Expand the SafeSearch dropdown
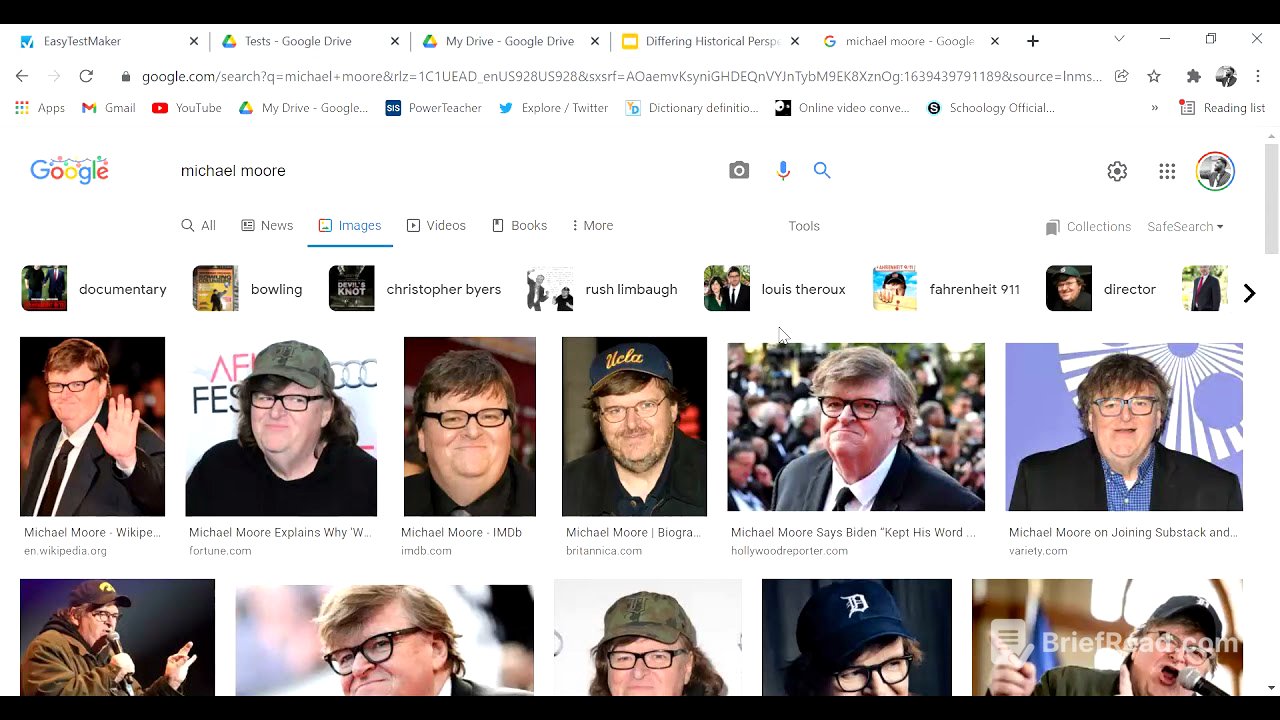 tap(1185, 227)
